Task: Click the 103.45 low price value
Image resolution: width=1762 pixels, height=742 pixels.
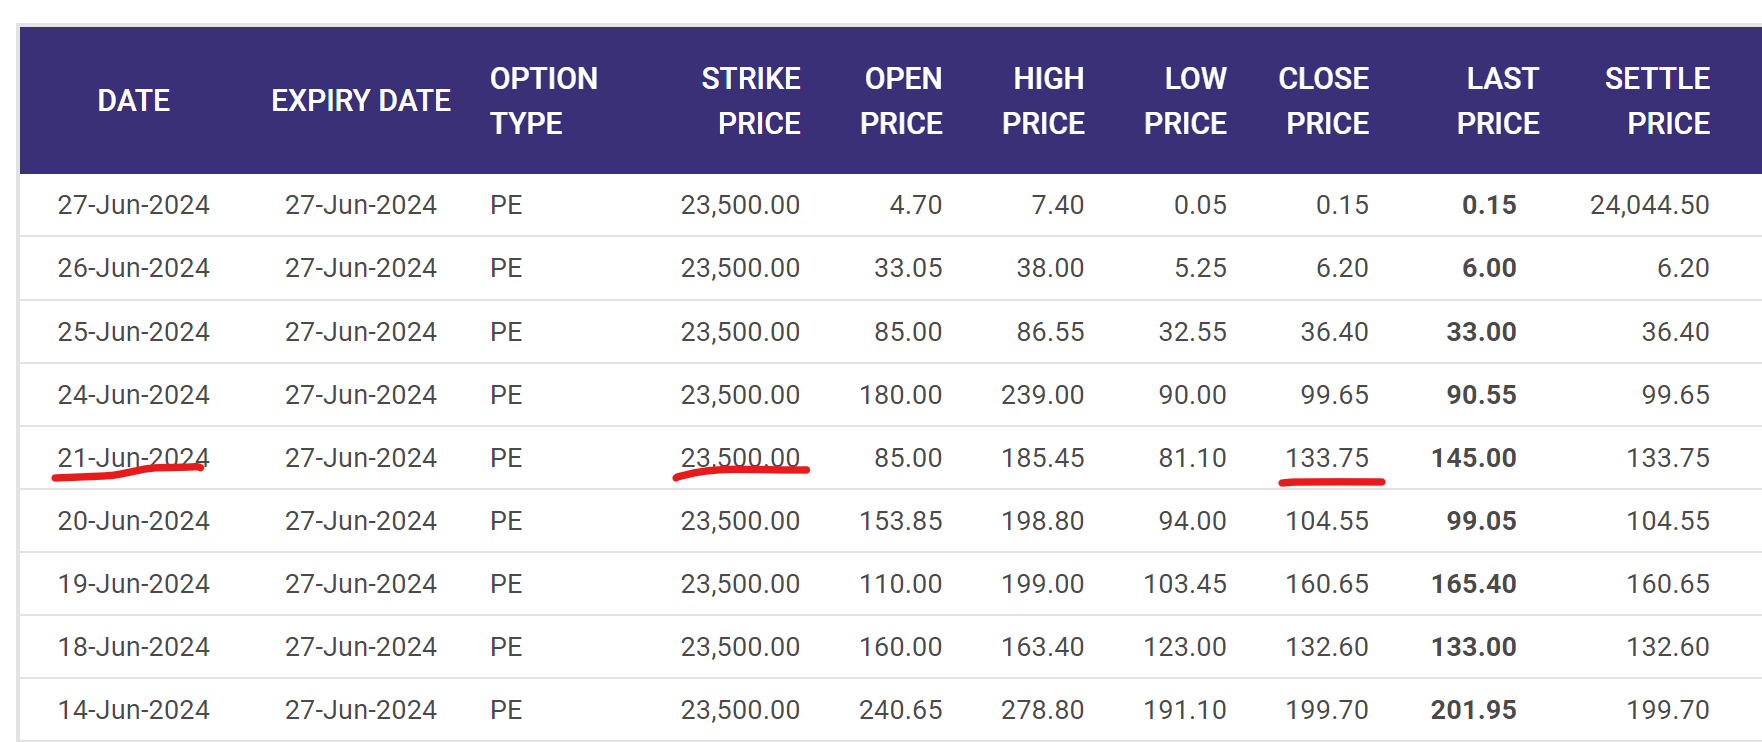Action: click(x=1185, y=584)
